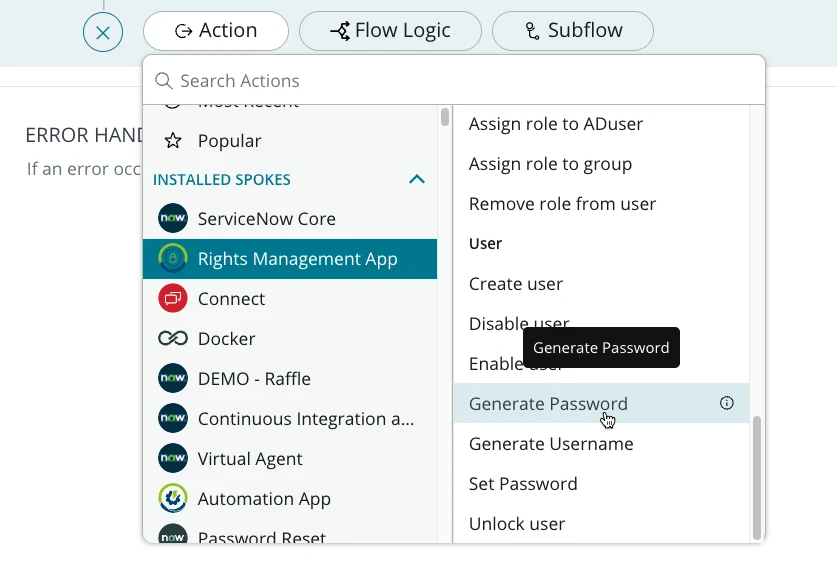The width and height of the screenshot is (837, 571).
Task: Choose the Generate Password action
Action: (x=602, y=403)
